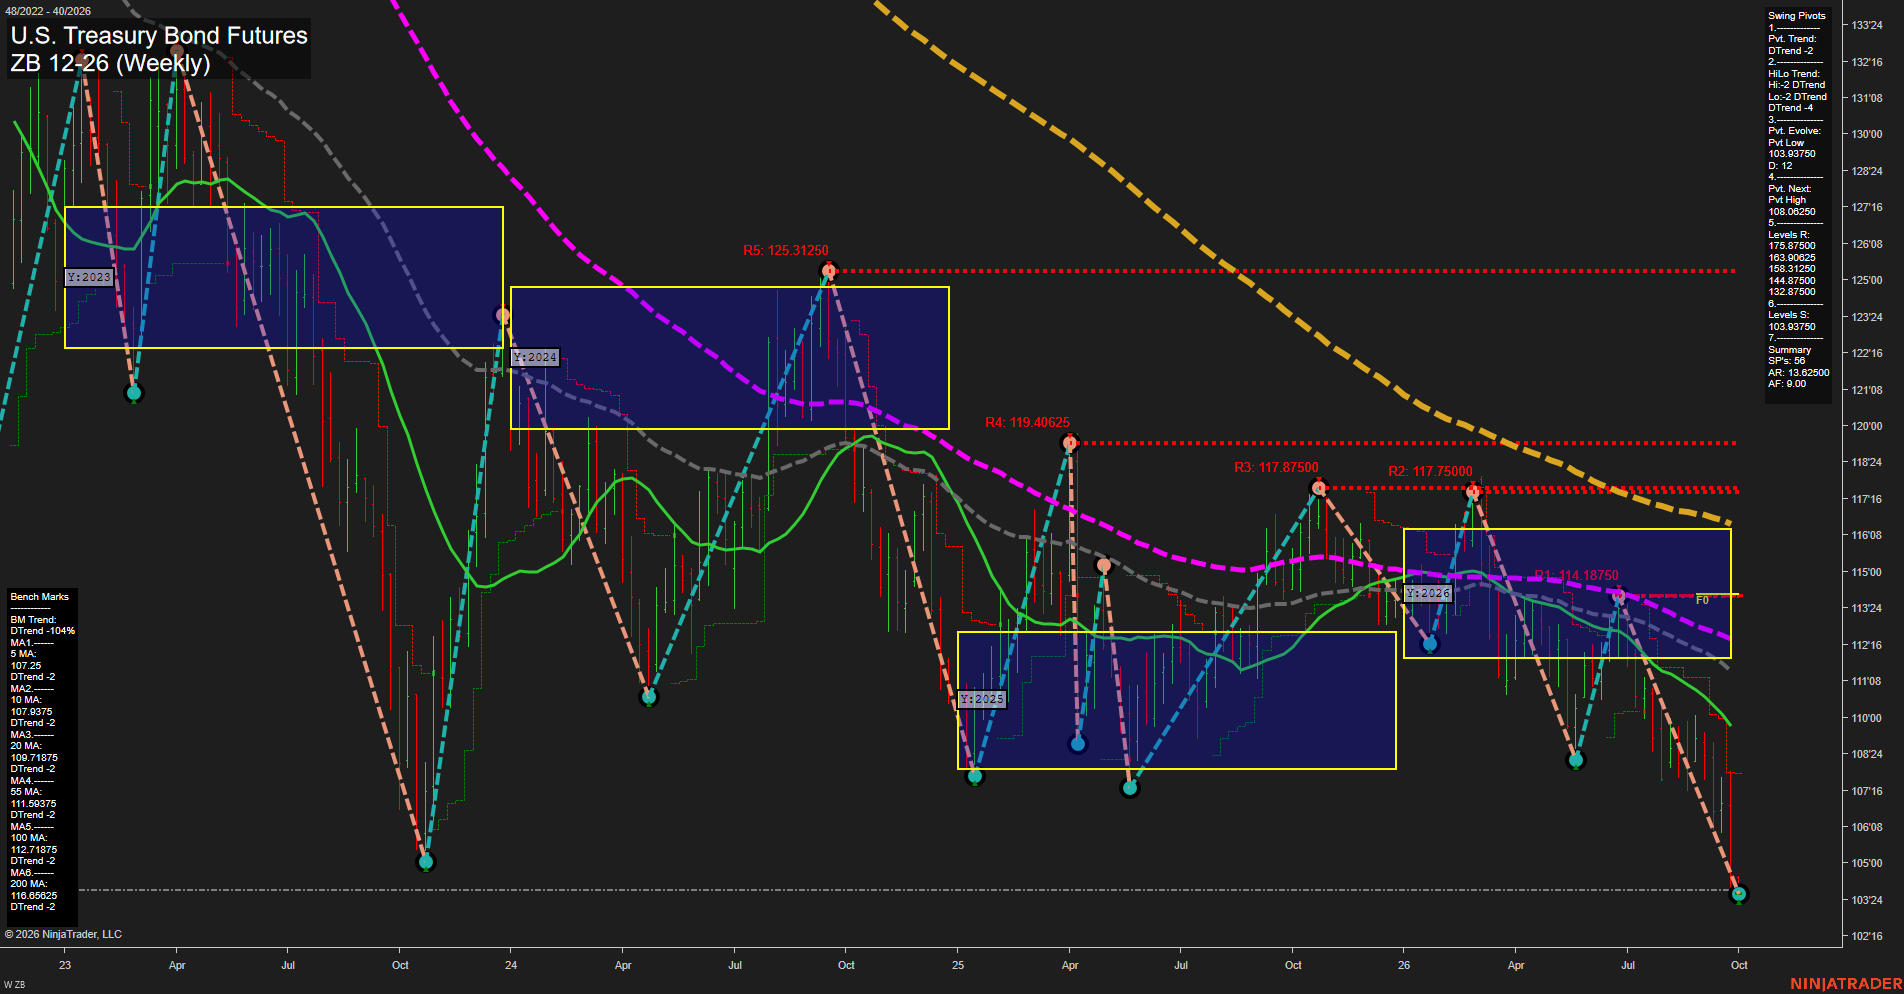Click the SPs: 56 summary entry
Image resolution: width=1904 pixels, height=994 pixels.
(1786, 361)
